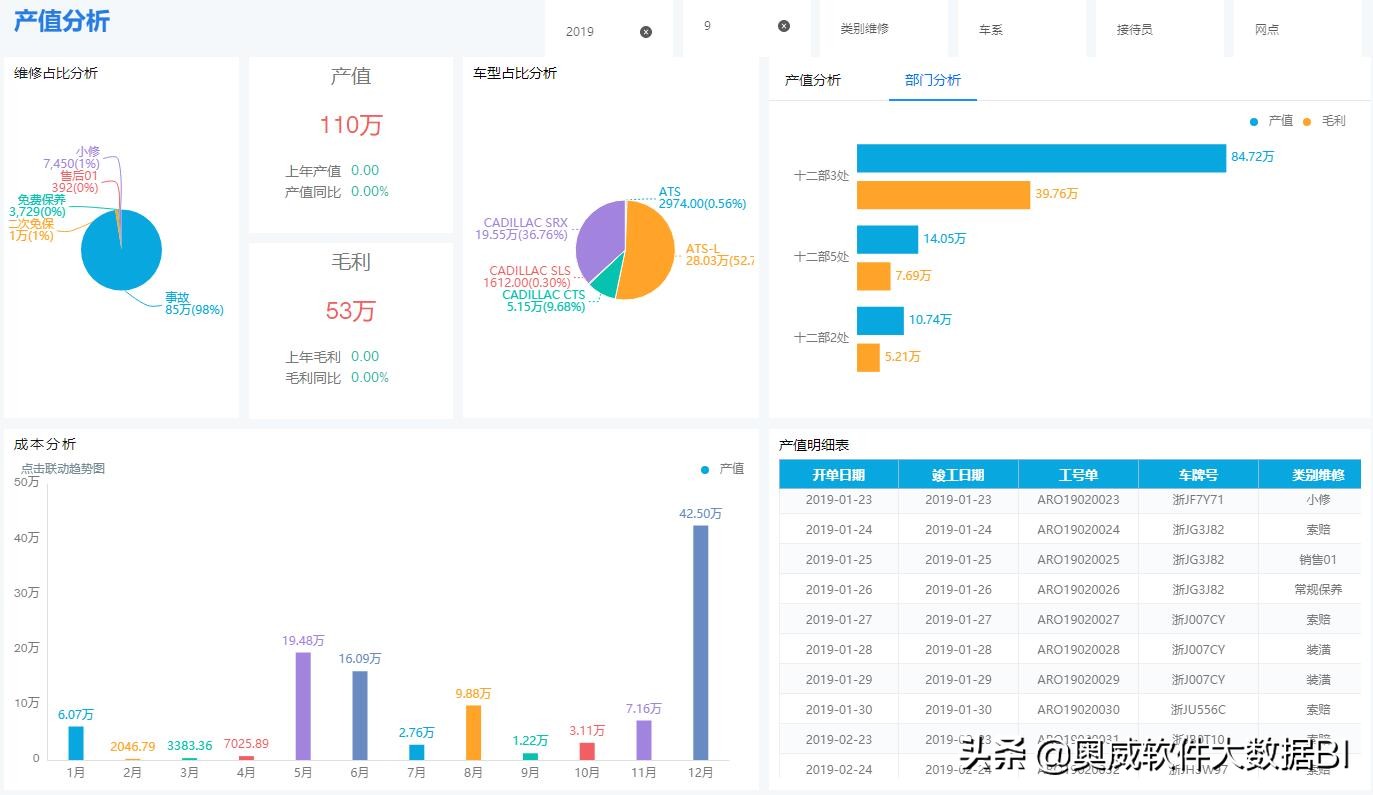The width and height of the screenshot is (1373, 795).
Task: Click the 9月 bar showing 1.22万
Action: click(530, 756)
